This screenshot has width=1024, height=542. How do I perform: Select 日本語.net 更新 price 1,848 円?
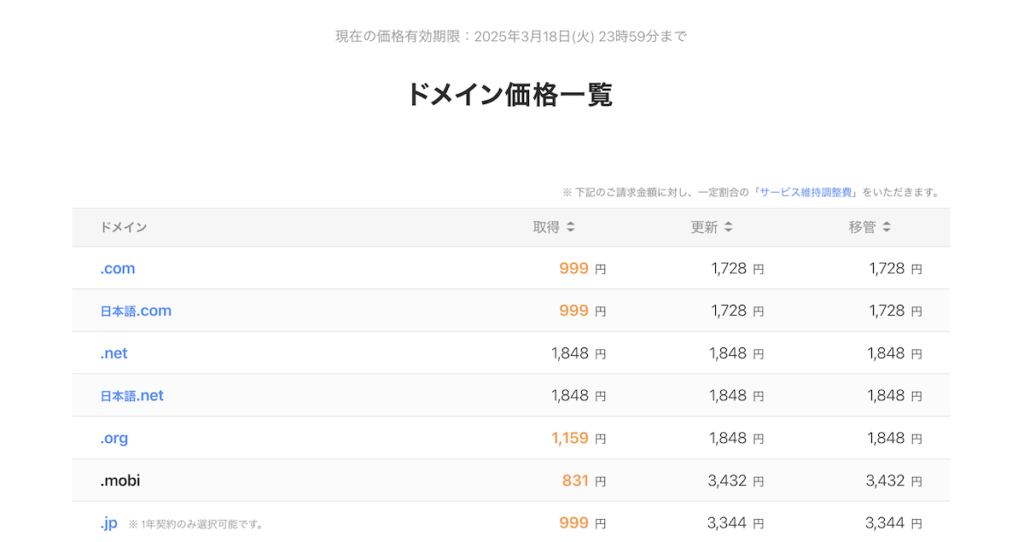point(737,396)
